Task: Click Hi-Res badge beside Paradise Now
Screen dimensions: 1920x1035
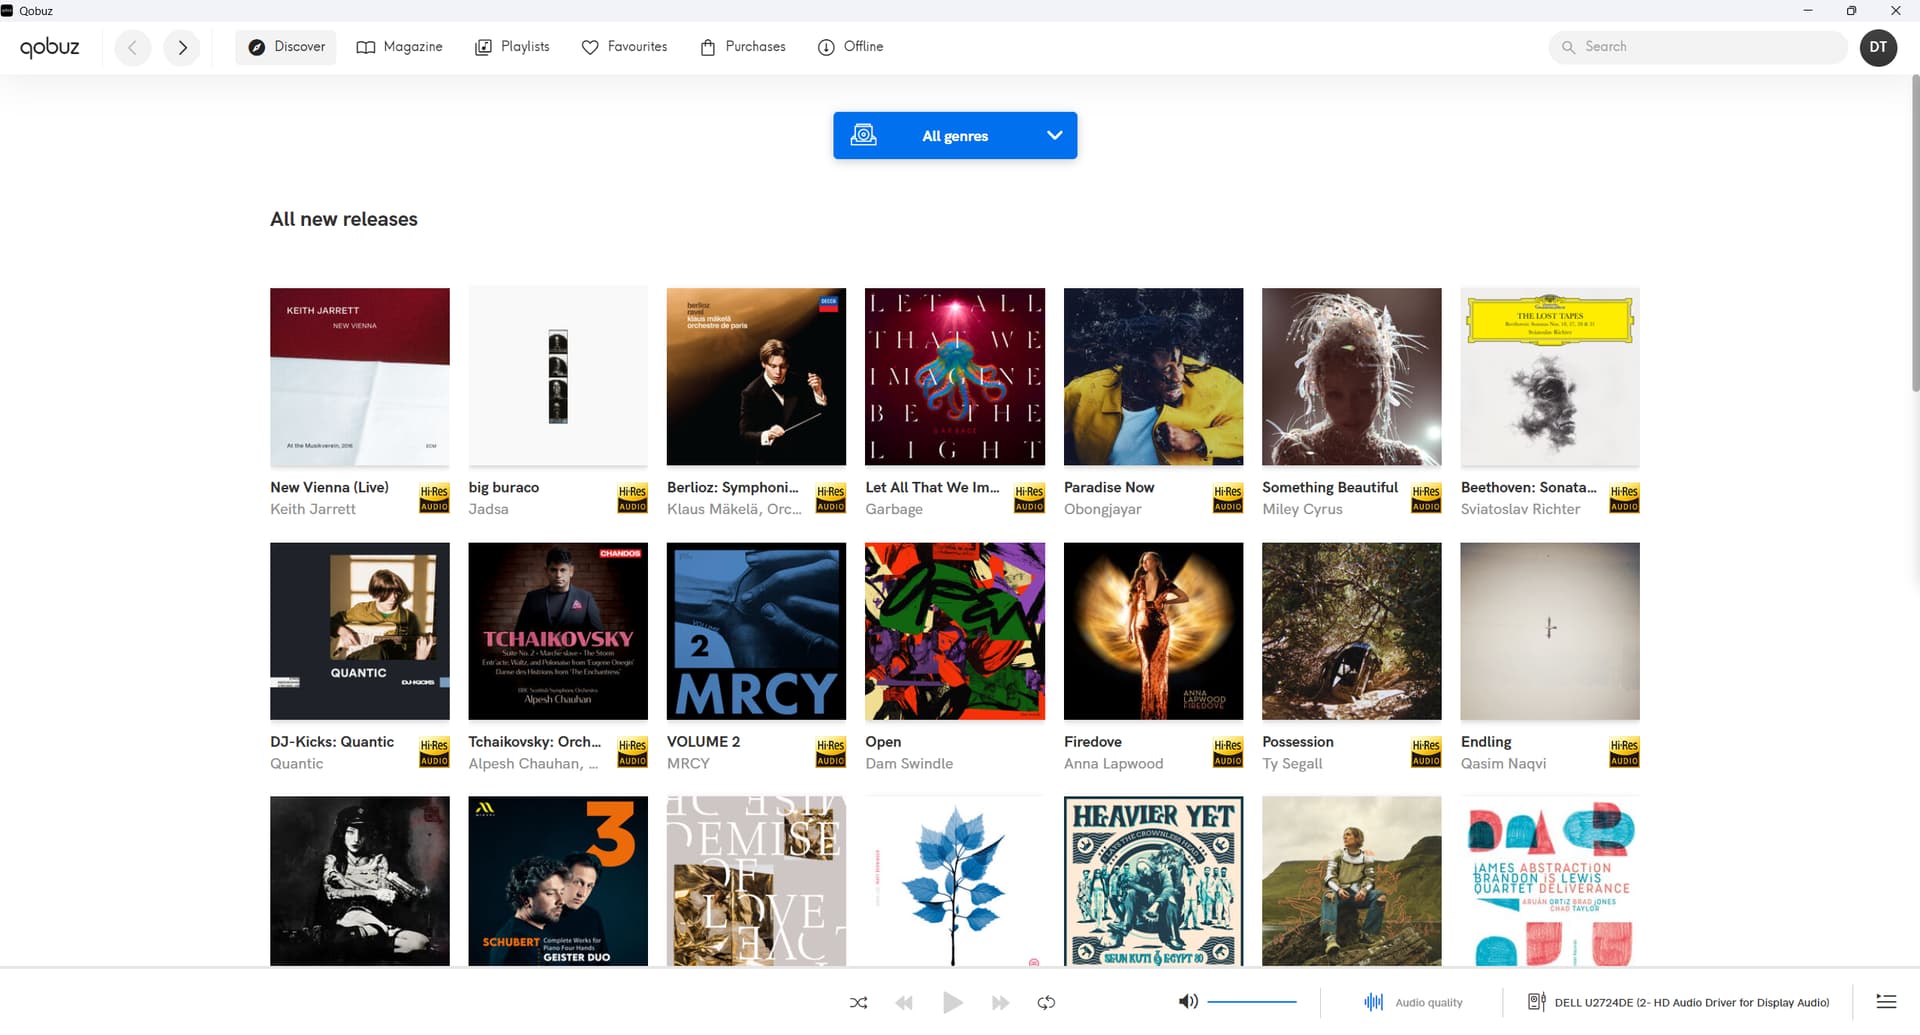Action: coord(1228,498)
